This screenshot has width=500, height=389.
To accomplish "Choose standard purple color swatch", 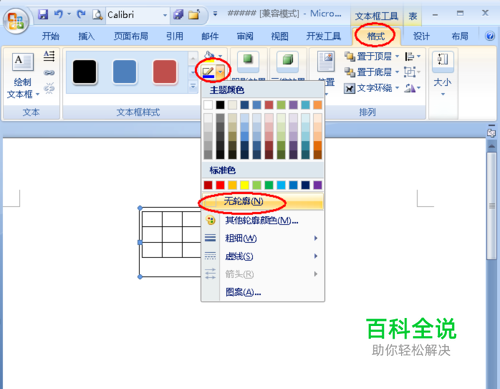I will (317, 185).
